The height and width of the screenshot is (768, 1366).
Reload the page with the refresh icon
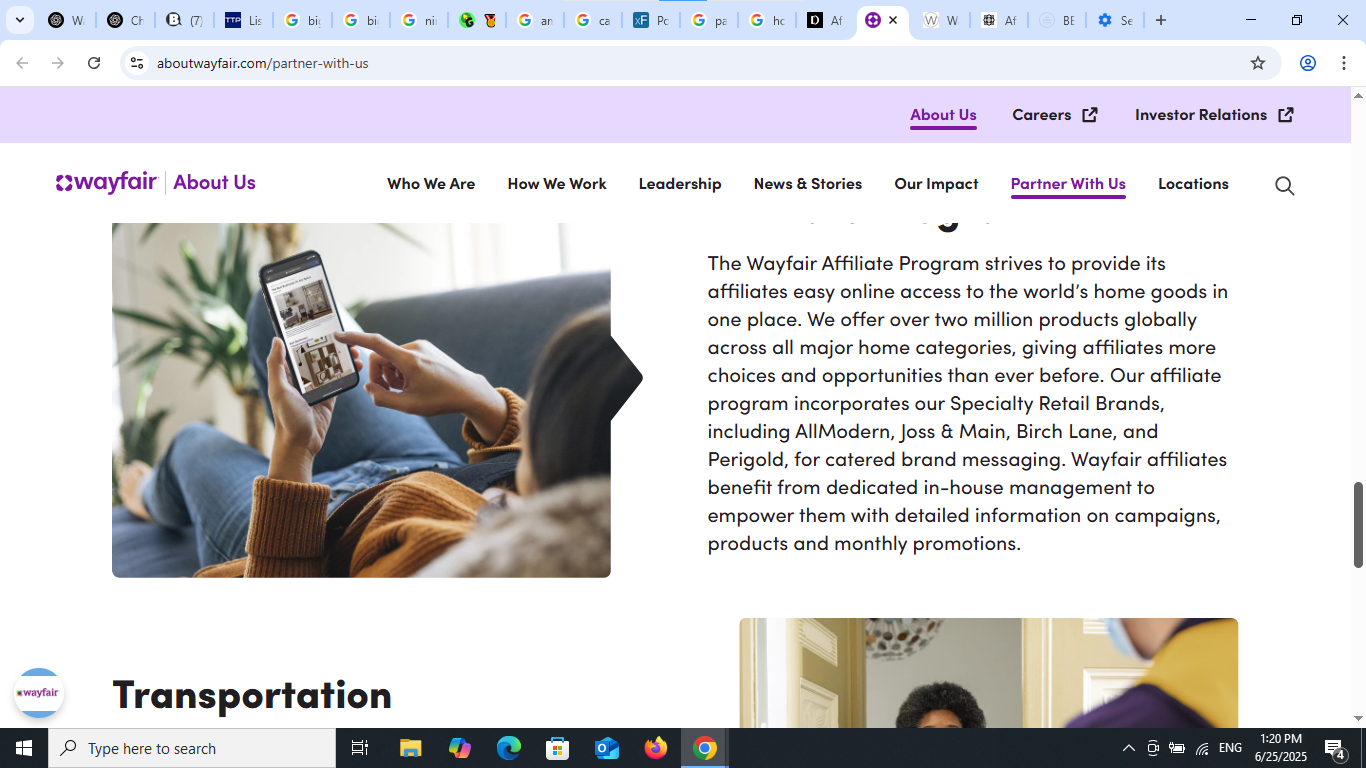click(x=94, y=63)
